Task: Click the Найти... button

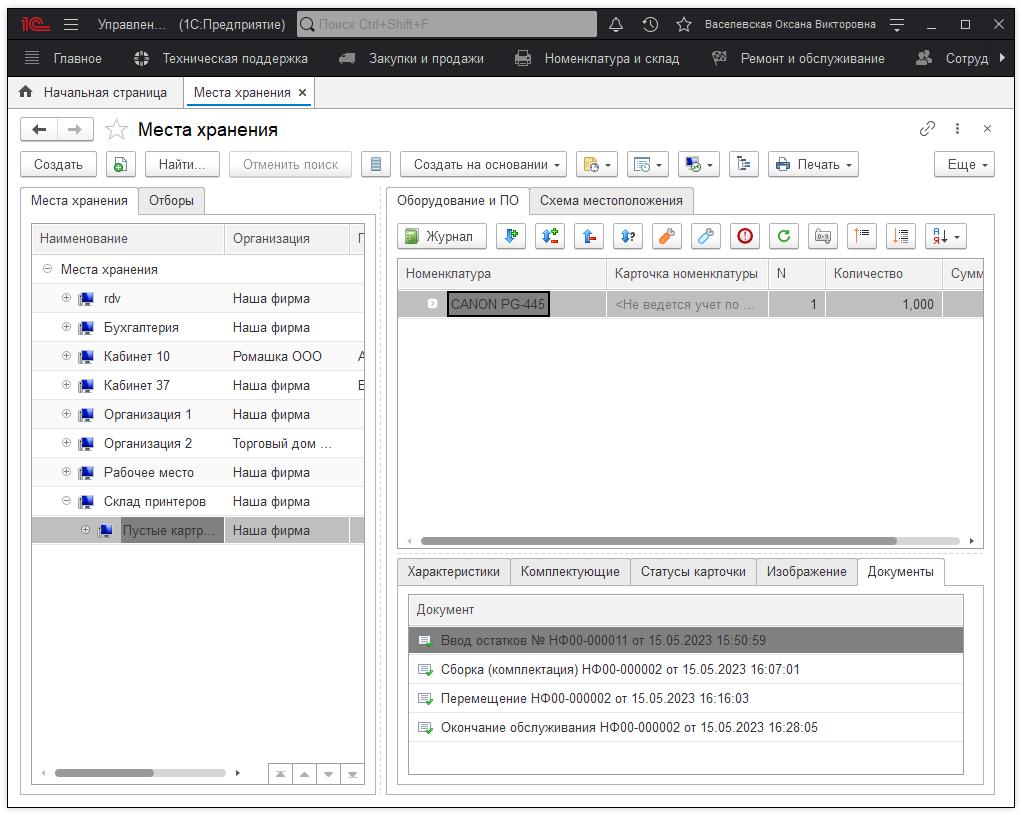Action: (182, 165)
